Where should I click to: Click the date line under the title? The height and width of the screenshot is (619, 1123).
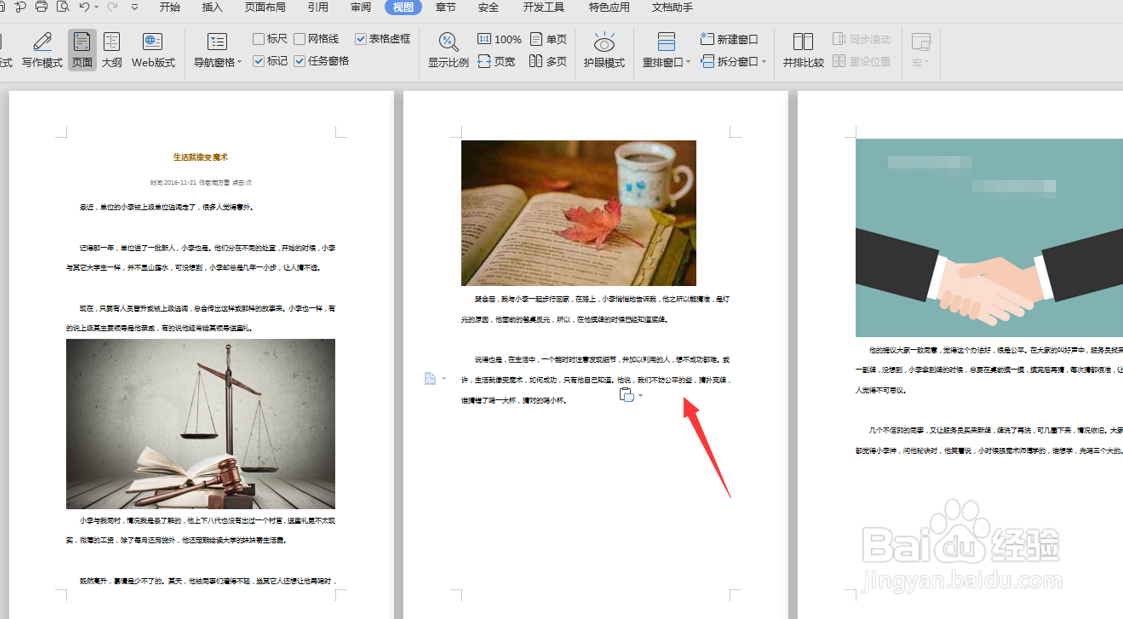[x=201, y=183]
